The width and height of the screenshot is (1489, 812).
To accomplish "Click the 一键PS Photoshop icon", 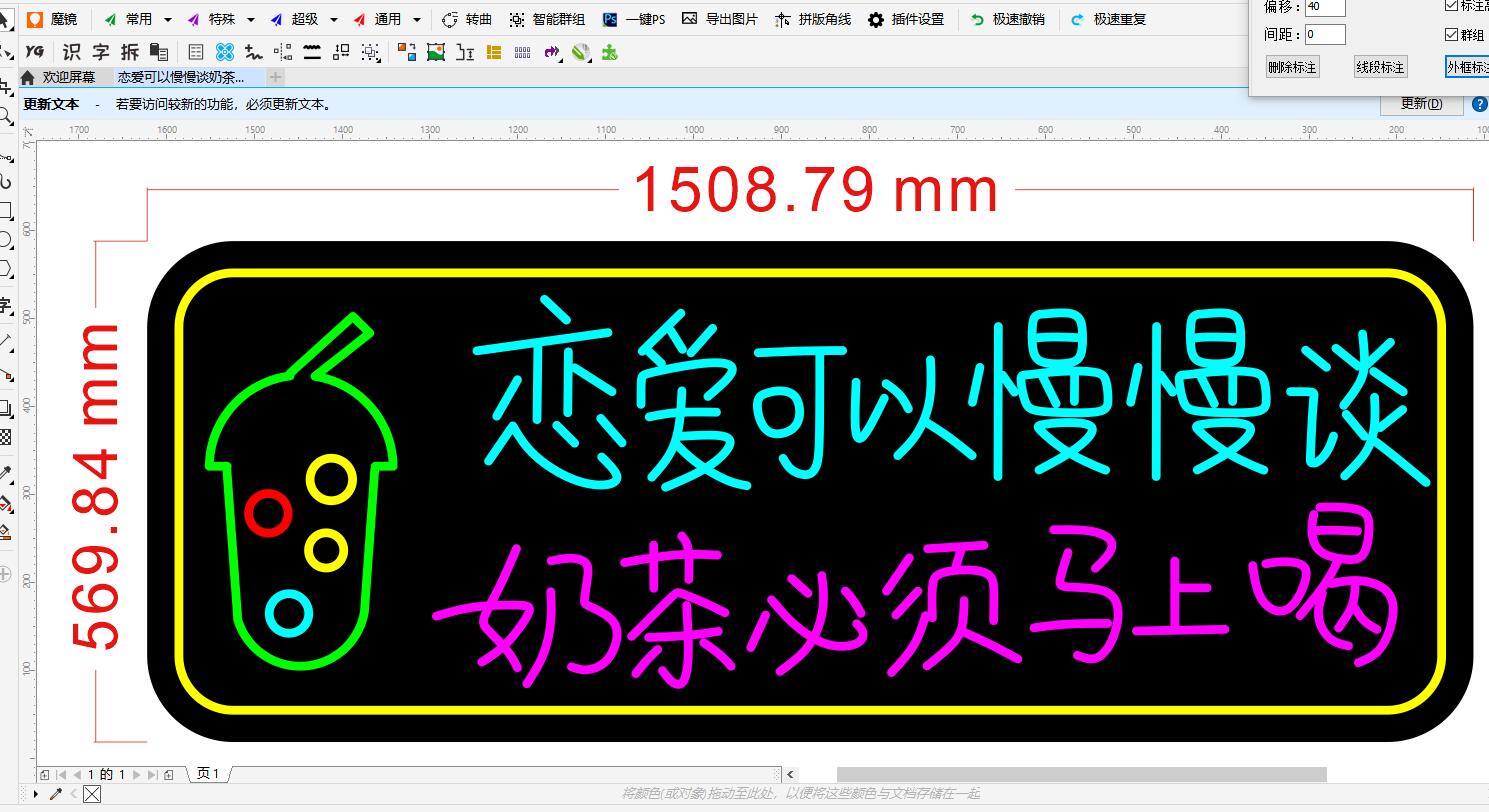I will tap(610, 19).
